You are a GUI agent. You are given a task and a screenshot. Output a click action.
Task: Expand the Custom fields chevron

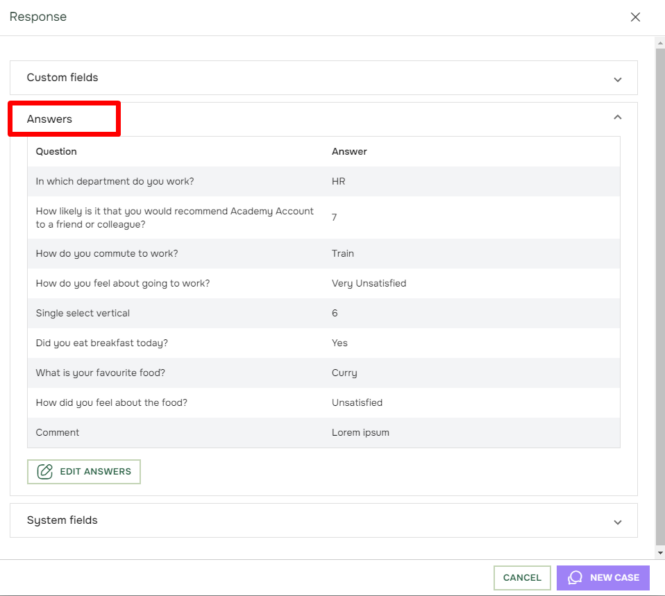tap(618, 80)
